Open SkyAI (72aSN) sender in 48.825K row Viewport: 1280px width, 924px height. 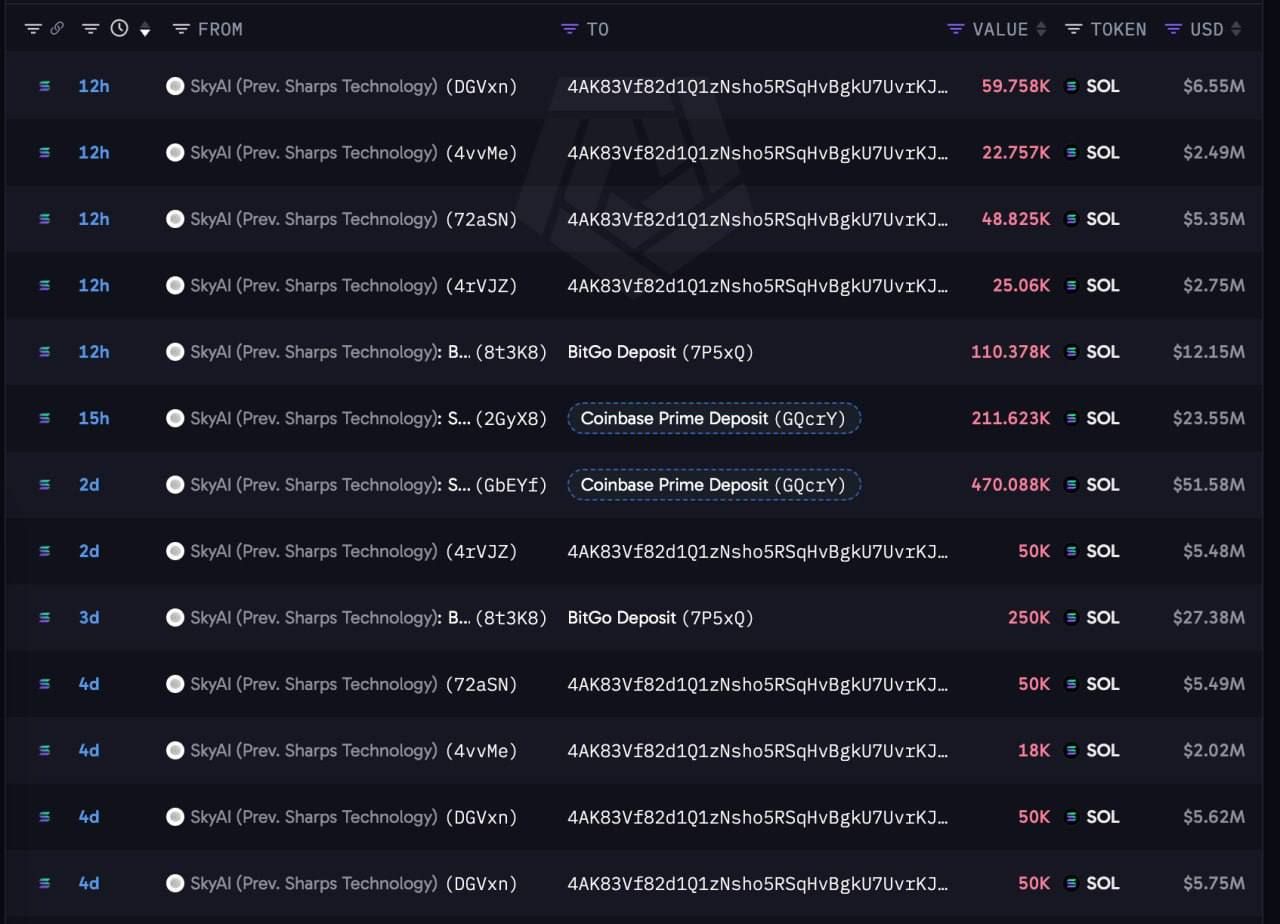(342, 219)
